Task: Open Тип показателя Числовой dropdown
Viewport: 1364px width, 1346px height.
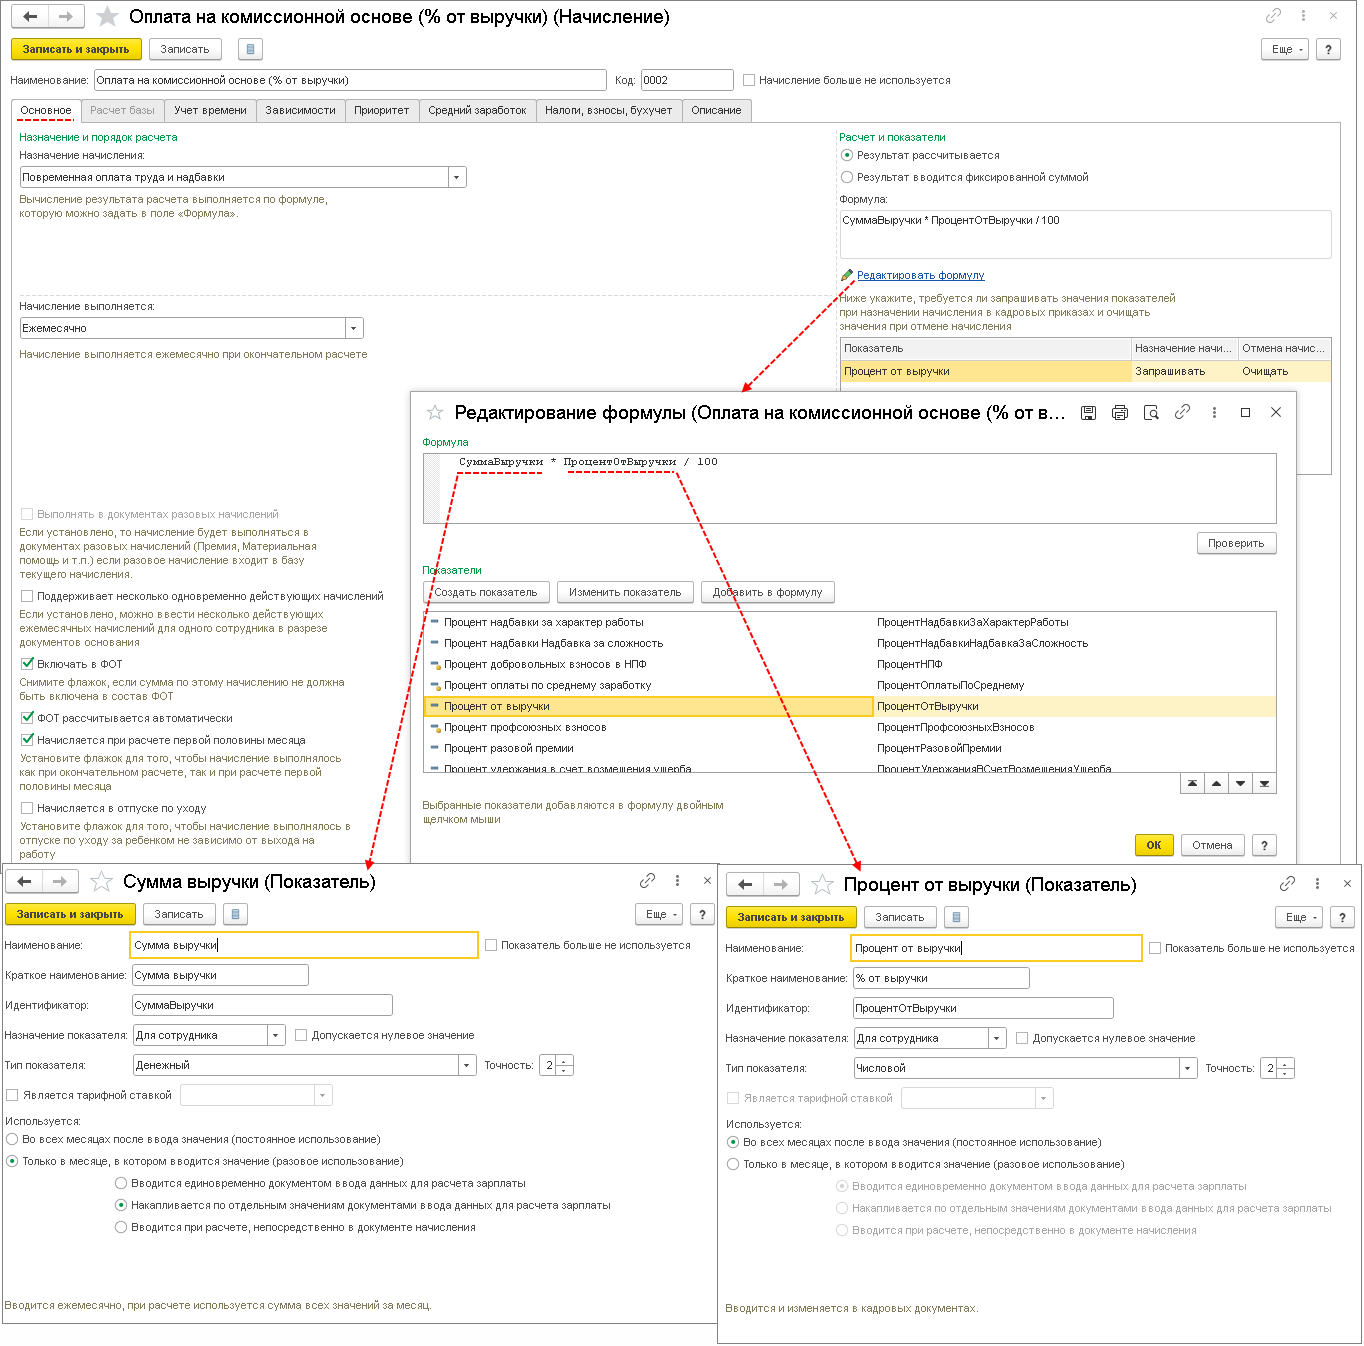Action: pyautogui.click(x=1188, y=1068)
